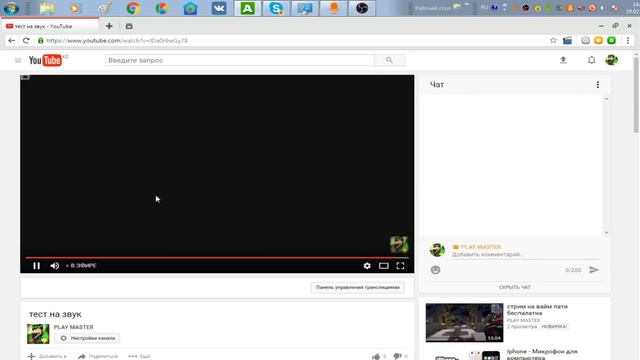The height and width of the screenshot is (360, 640).
Task: Click Добавить в to add to playlist
Action: pos(47,356)
